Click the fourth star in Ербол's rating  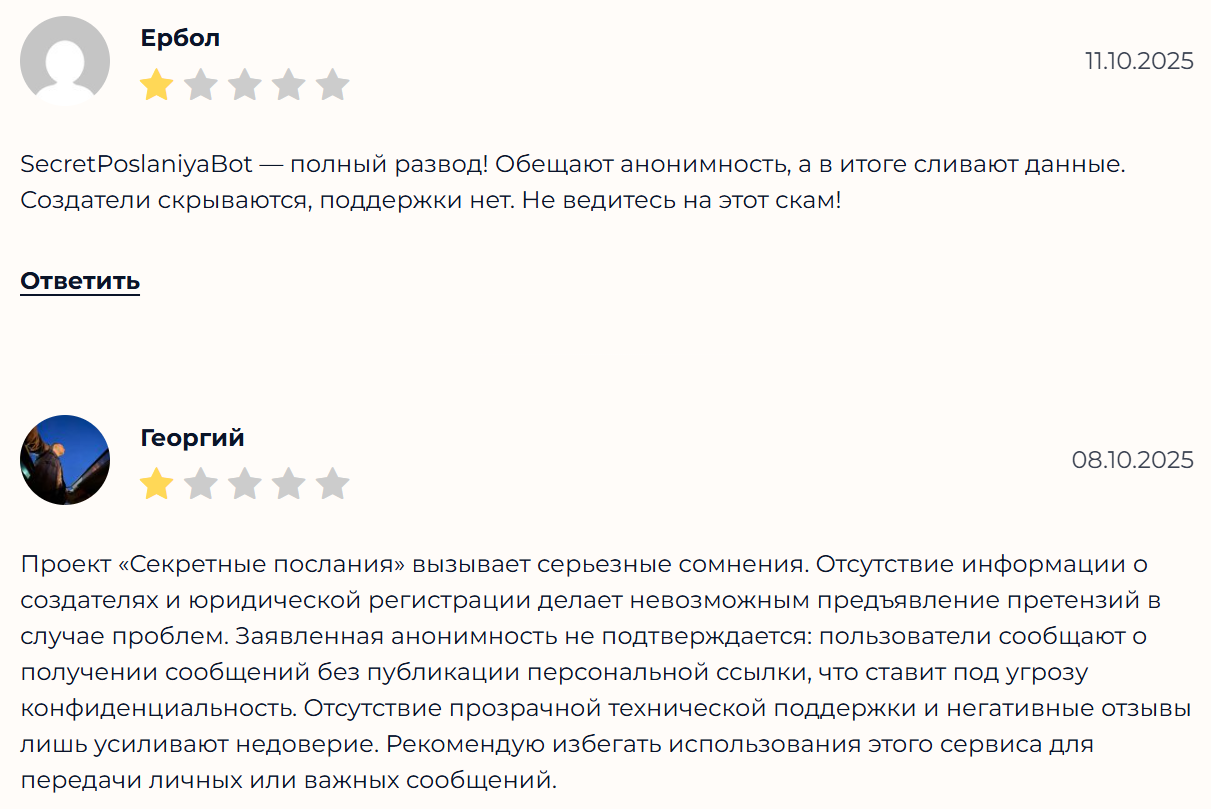click(288, 85)
